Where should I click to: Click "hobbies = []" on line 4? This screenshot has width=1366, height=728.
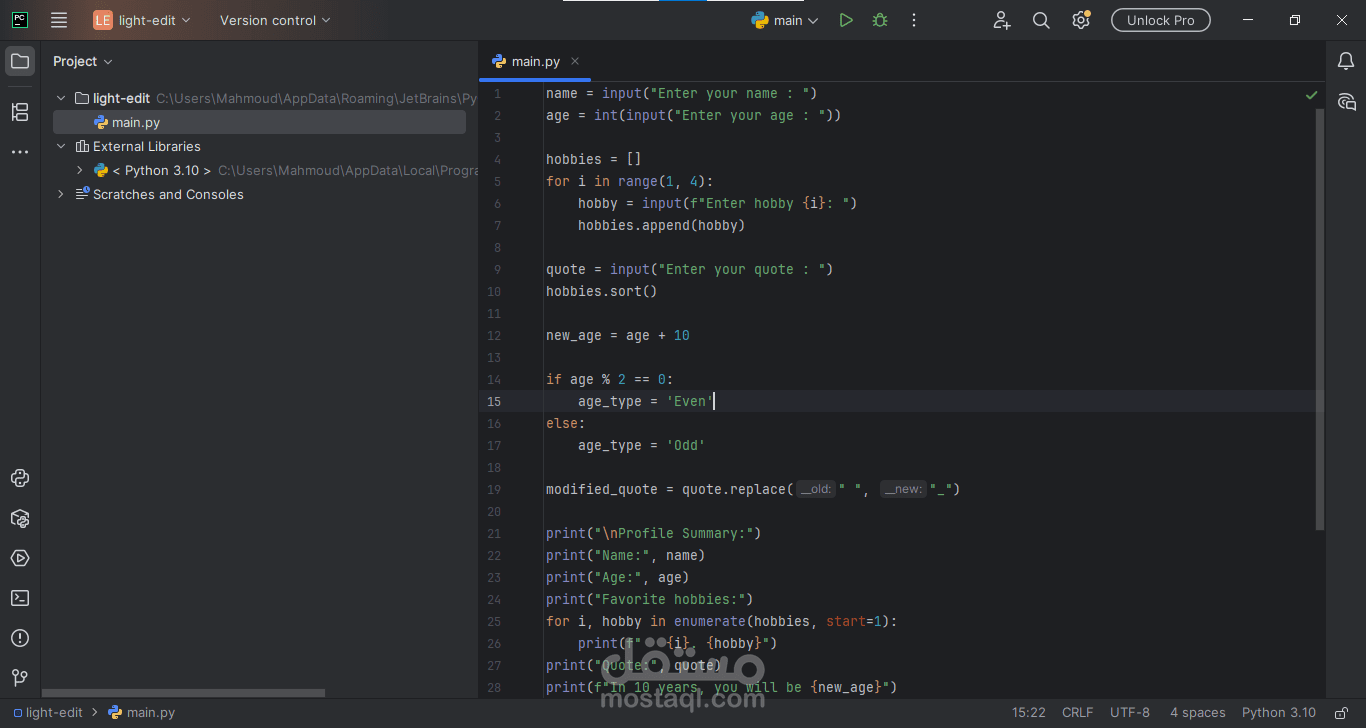tap(594, 160)
